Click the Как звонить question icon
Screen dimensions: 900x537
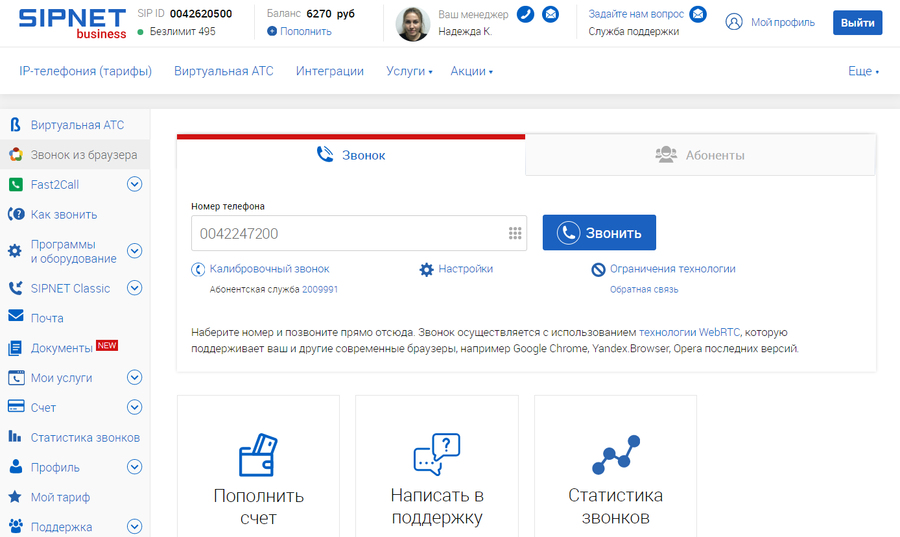click(x=15, y=214)
